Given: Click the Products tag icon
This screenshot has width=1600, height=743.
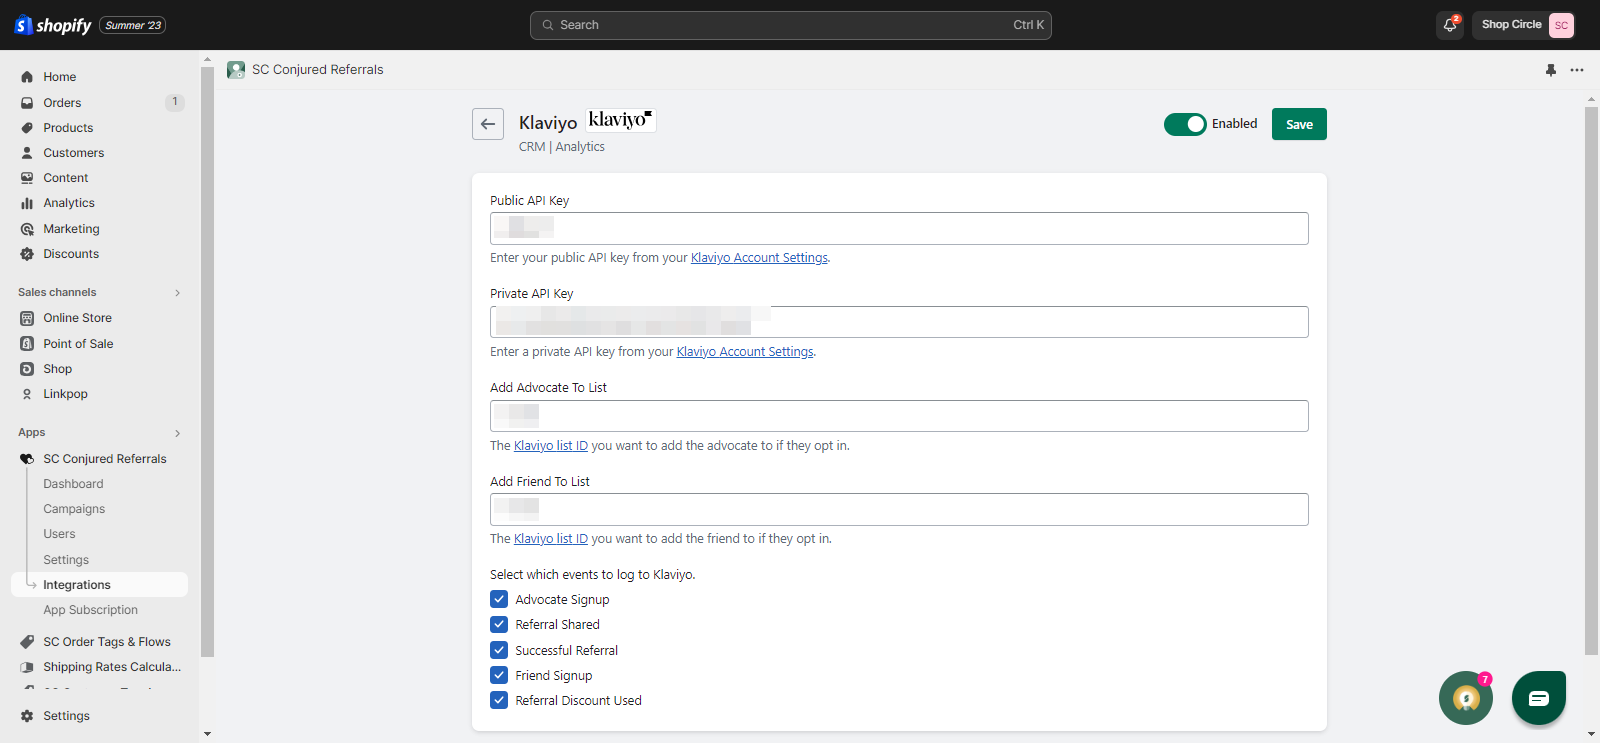Looking at the screenshot, I should [27, 128].
